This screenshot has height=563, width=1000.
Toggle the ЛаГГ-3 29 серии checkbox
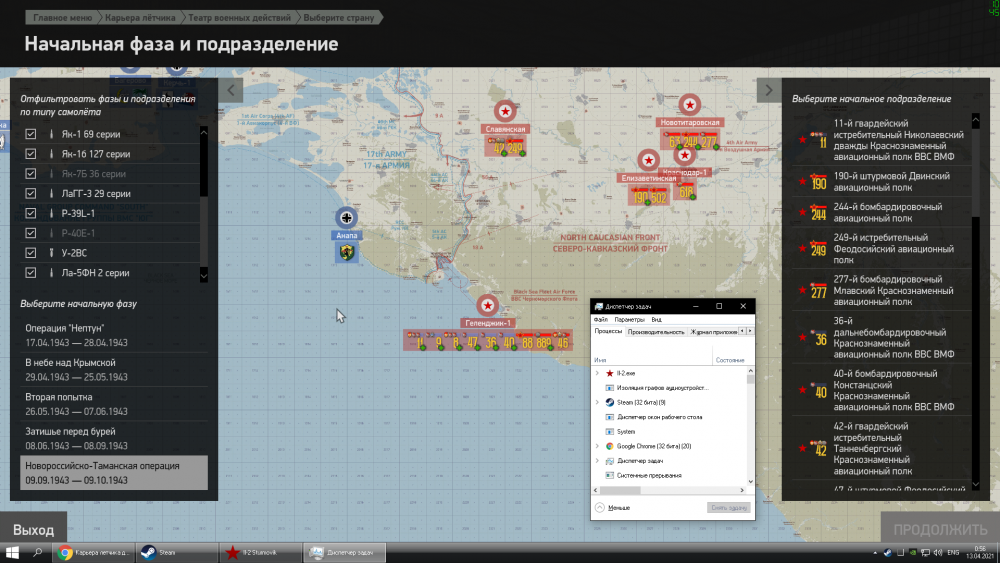(x=31, y=193)
